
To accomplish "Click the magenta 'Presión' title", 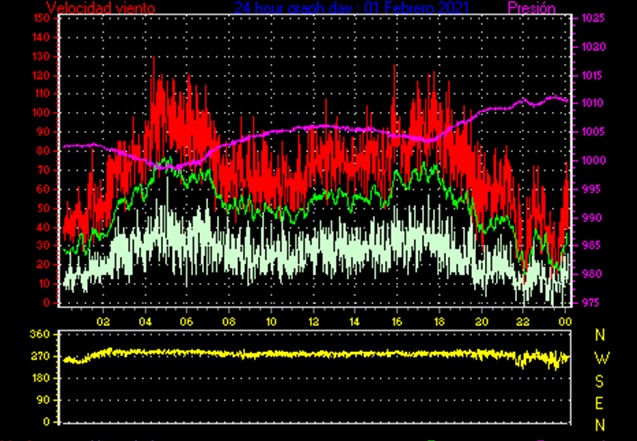I will (x=531, y=8).
